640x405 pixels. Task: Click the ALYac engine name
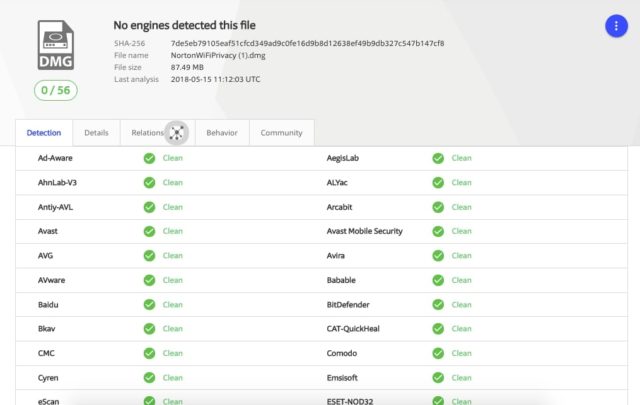pos(337,182)
